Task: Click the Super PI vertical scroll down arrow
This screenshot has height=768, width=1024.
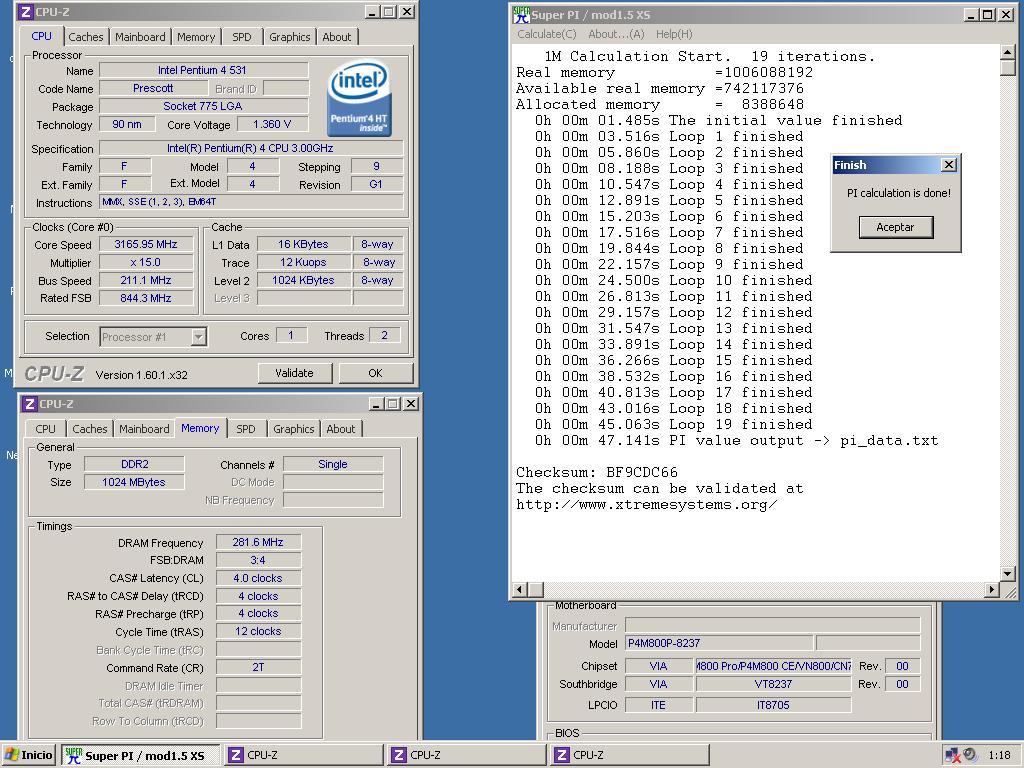Action: coord(1008,574)
